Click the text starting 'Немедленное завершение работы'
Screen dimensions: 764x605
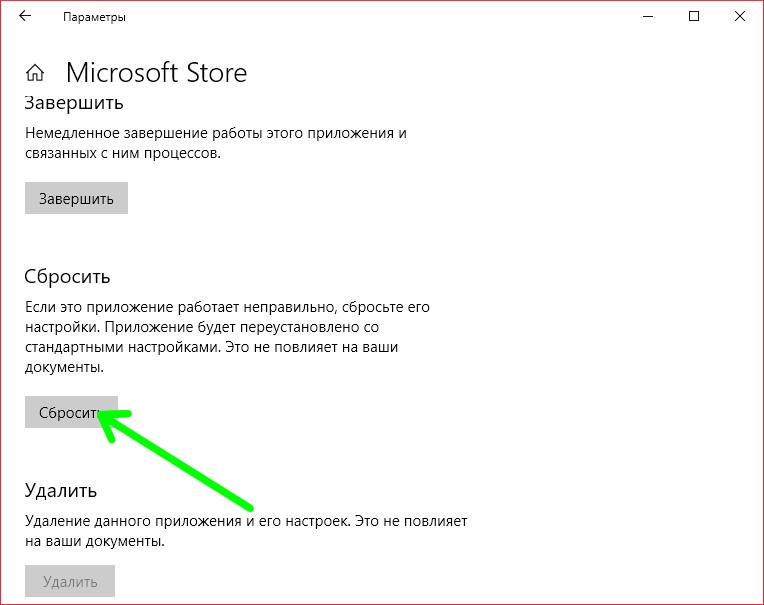click(216, 143)
